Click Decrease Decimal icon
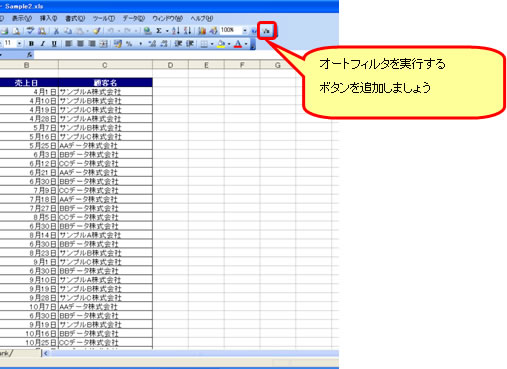507x369 pixels. pos(164,44)
